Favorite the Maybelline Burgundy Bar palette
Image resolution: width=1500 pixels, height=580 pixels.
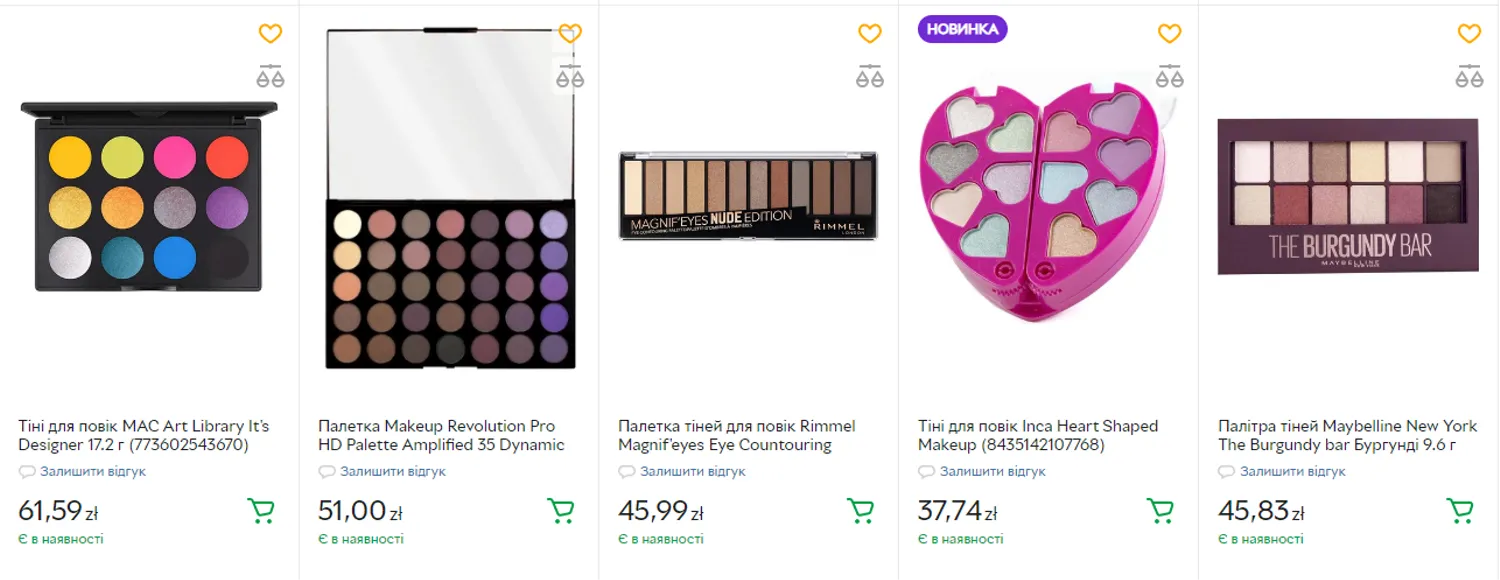pos(1469,34)
